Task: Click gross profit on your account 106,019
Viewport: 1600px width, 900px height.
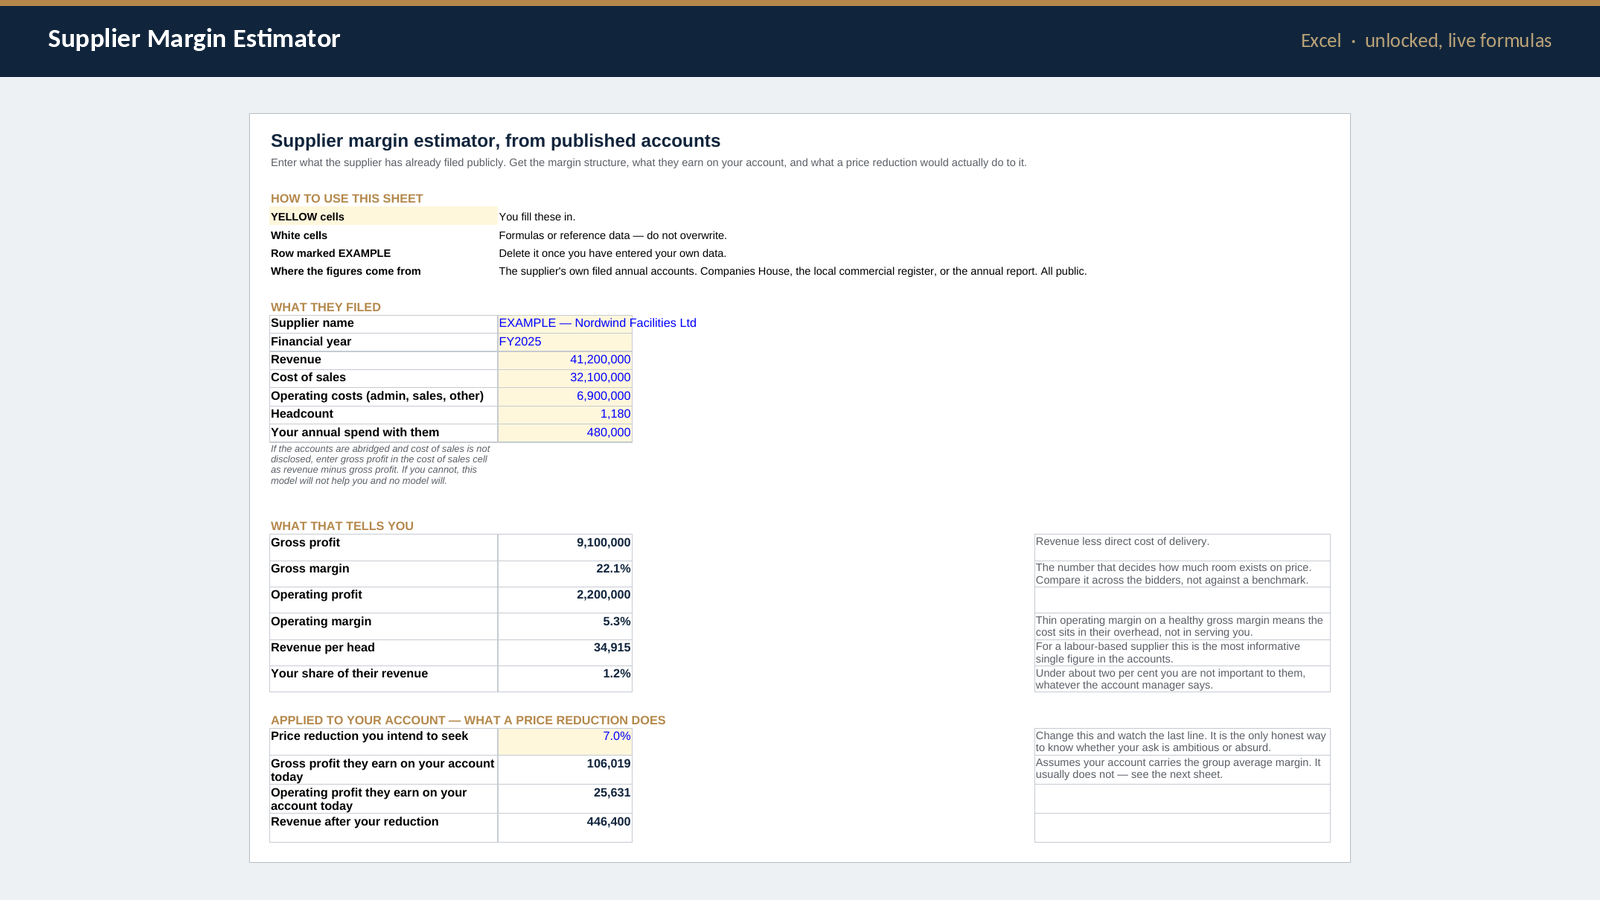Action: [x=565, y=769]
